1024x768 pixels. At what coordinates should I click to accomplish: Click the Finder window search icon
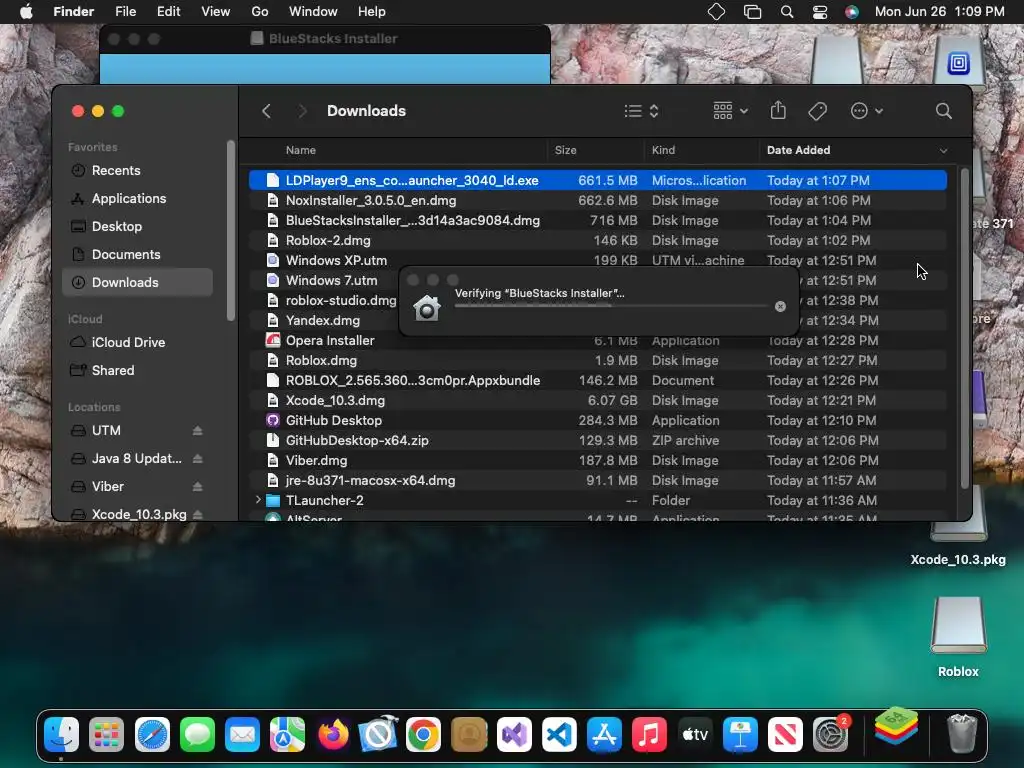pos(943,111)
